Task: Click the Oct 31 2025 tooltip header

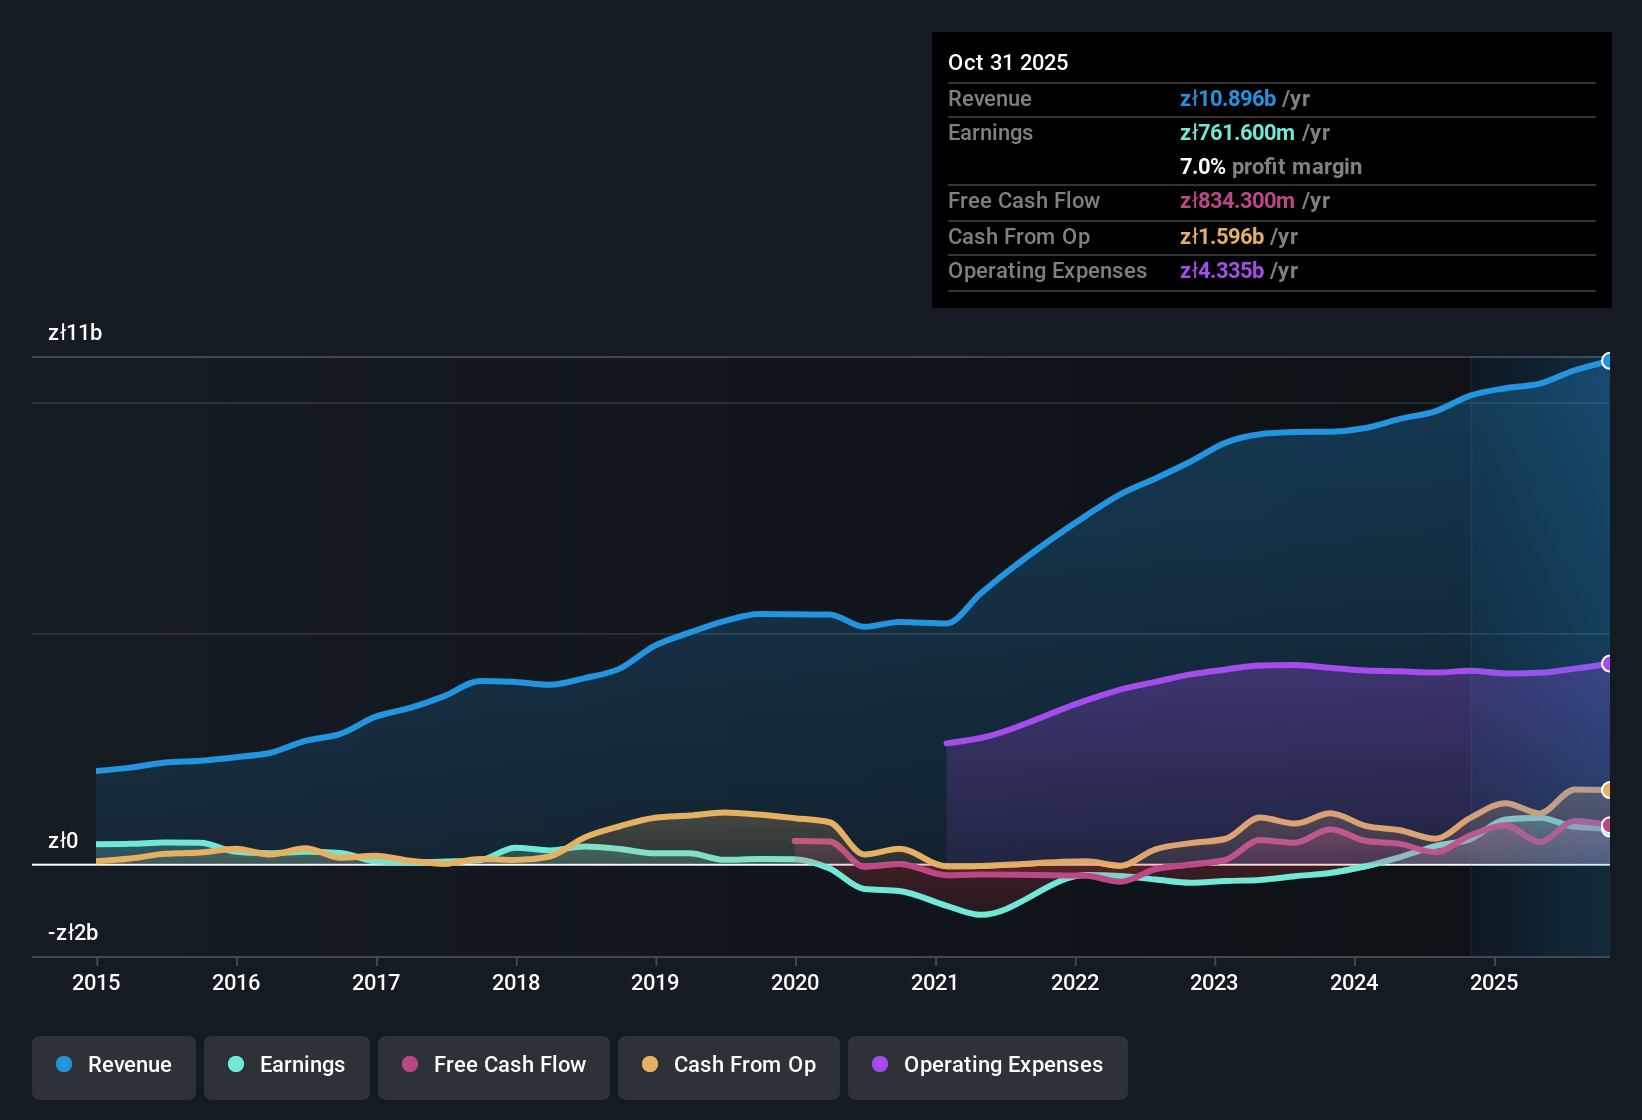Action: point(1008,62)
